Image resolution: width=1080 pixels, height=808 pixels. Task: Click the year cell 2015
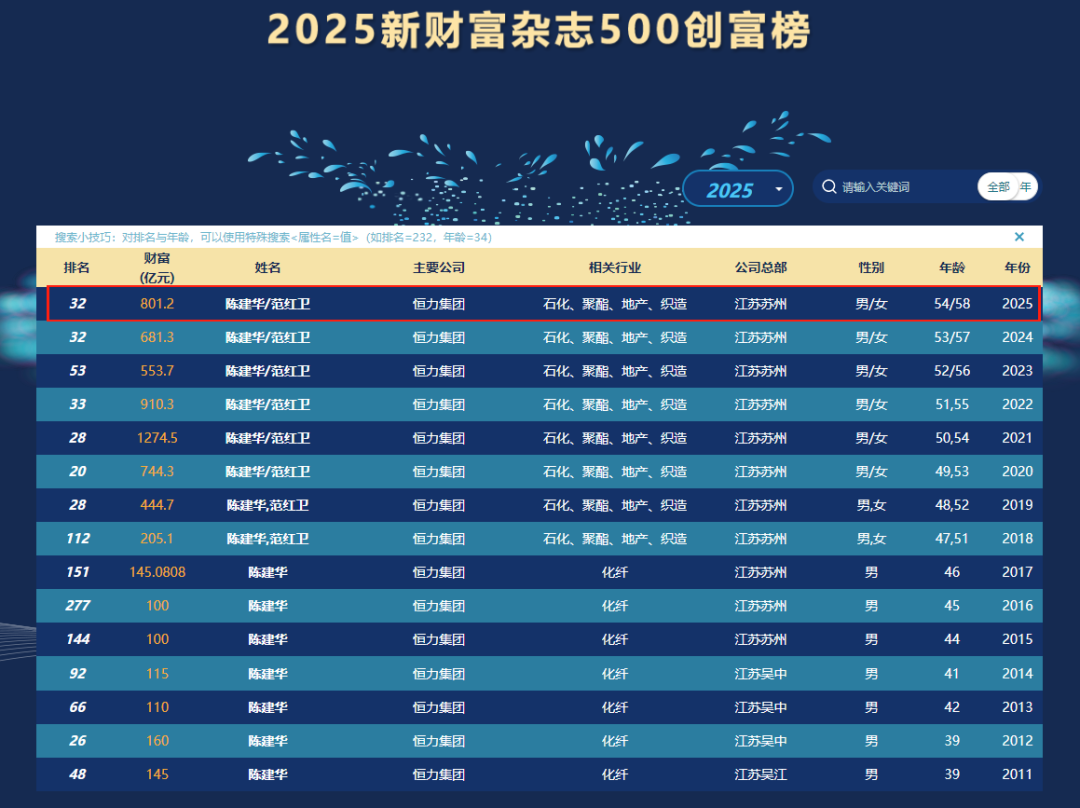[x=1017, y=639]
